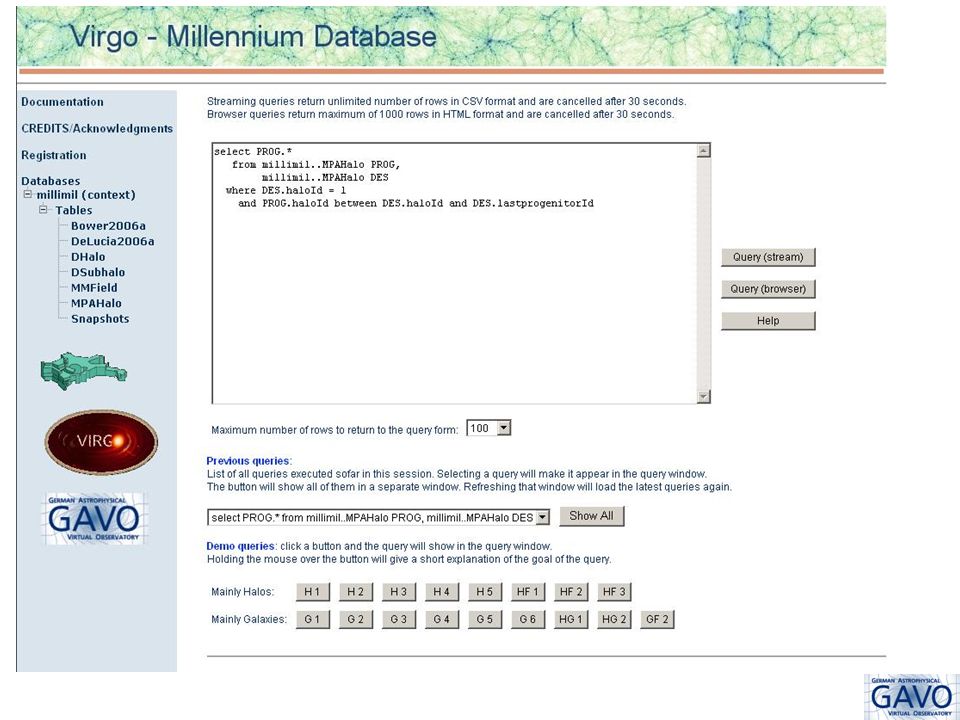Load demo query G 6
Image resolution: width=960 pixels, height=720 pixels.
coord(528,620)
